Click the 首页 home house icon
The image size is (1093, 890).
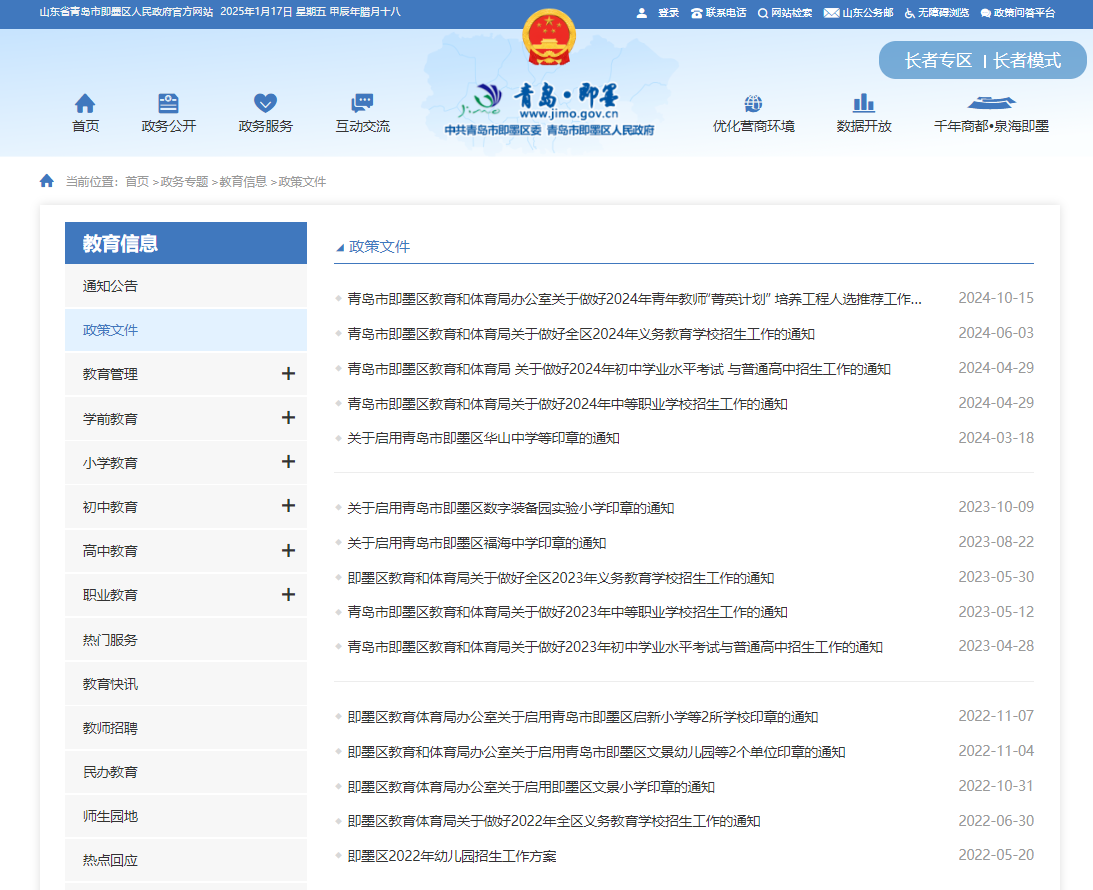pyautogui.click(x=85, y=103)
